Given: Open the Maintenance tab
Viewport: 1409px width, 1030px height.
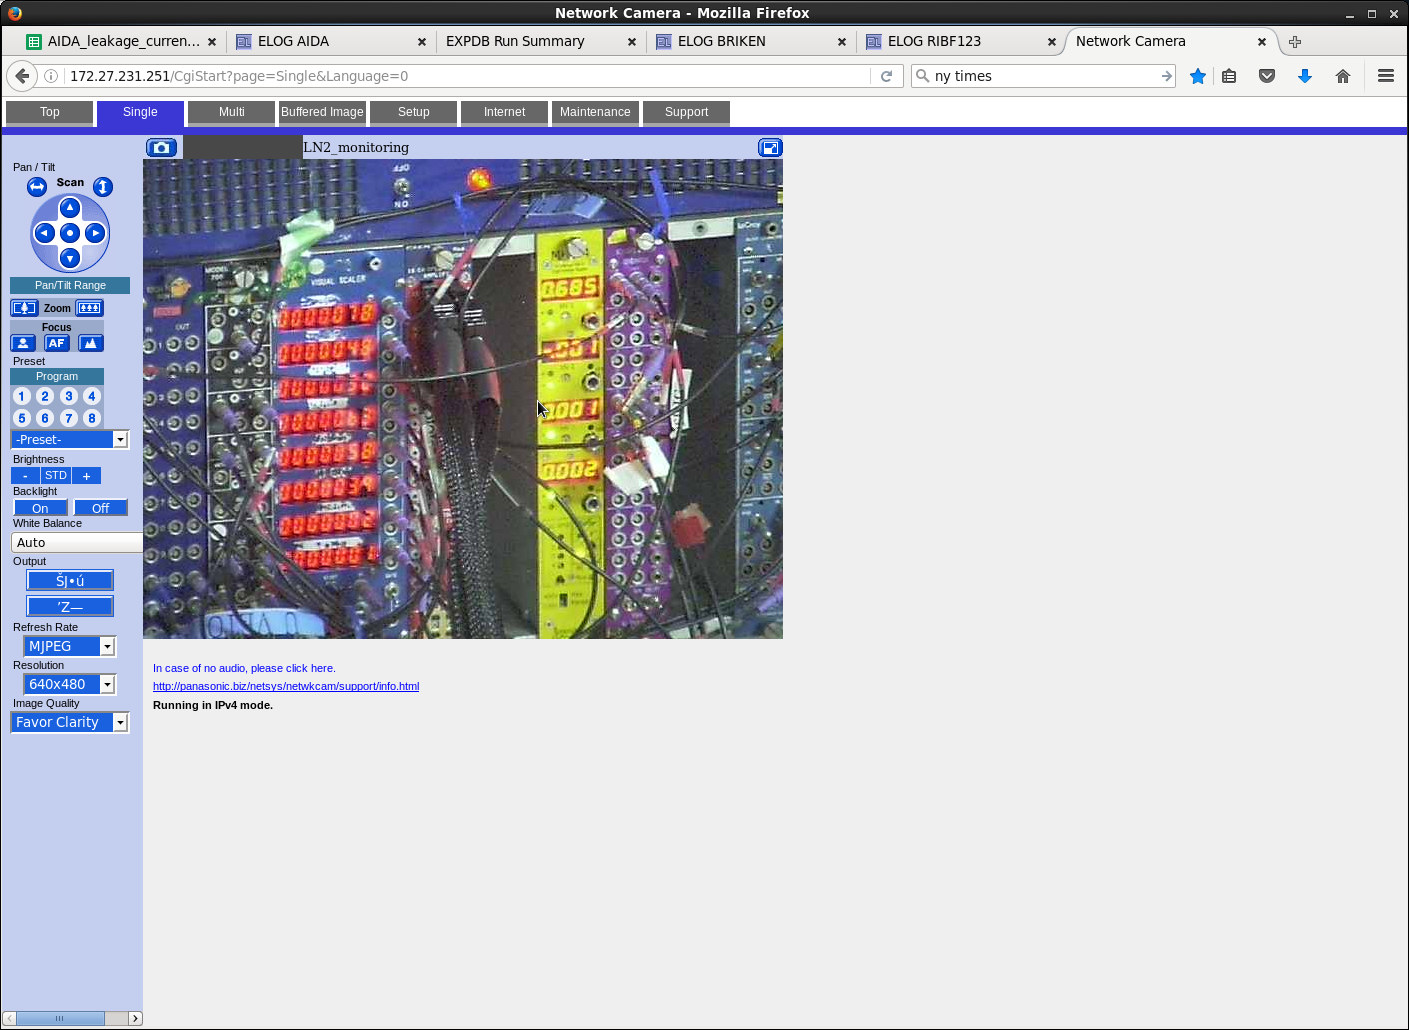Looking at the screenshot, I should coord(595,112).
